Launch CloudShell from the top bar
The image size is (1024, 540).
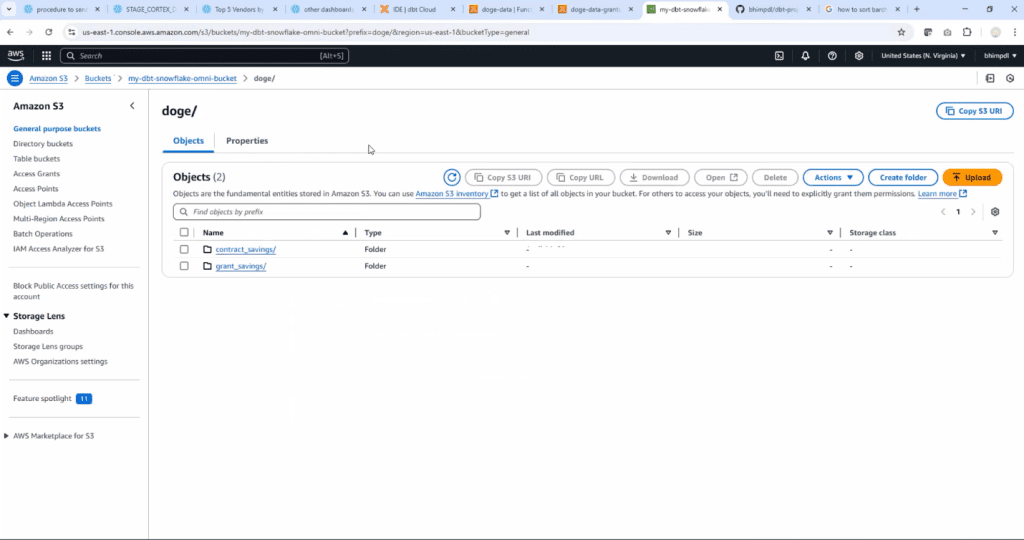(x=779, y=56)
